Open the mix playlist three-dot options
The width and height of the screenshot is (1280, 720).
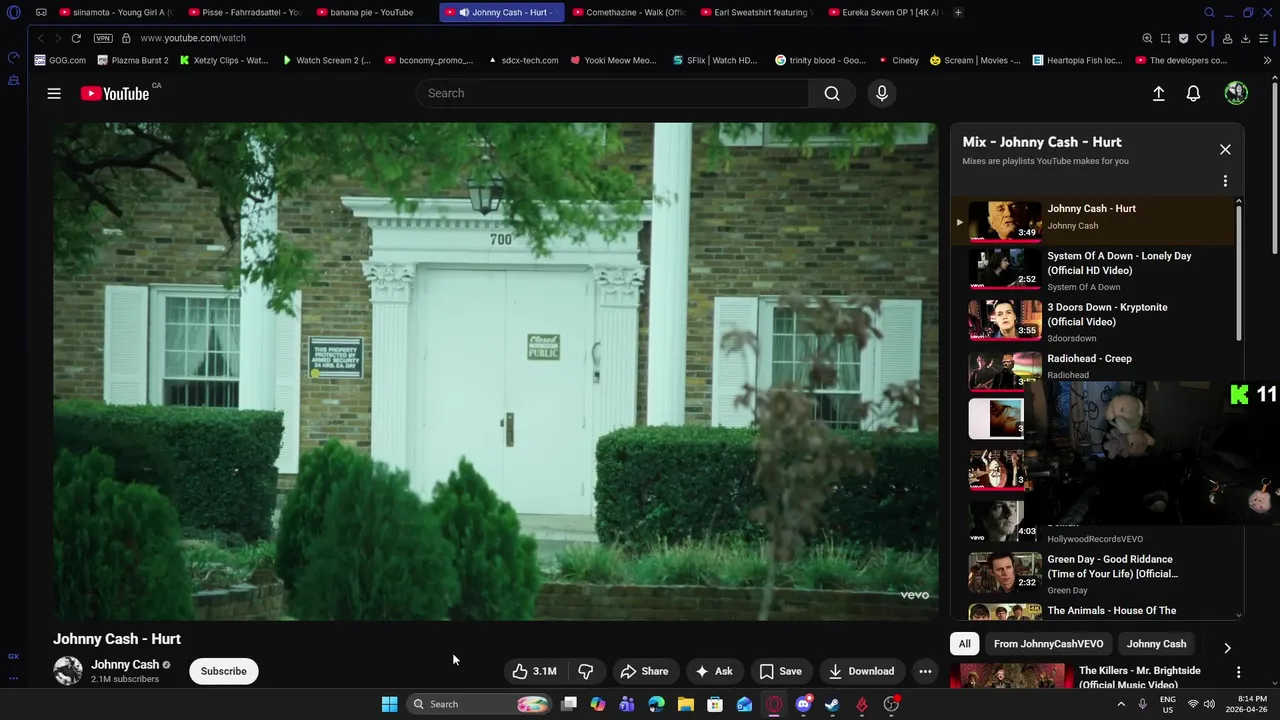tap(1225, 181)
